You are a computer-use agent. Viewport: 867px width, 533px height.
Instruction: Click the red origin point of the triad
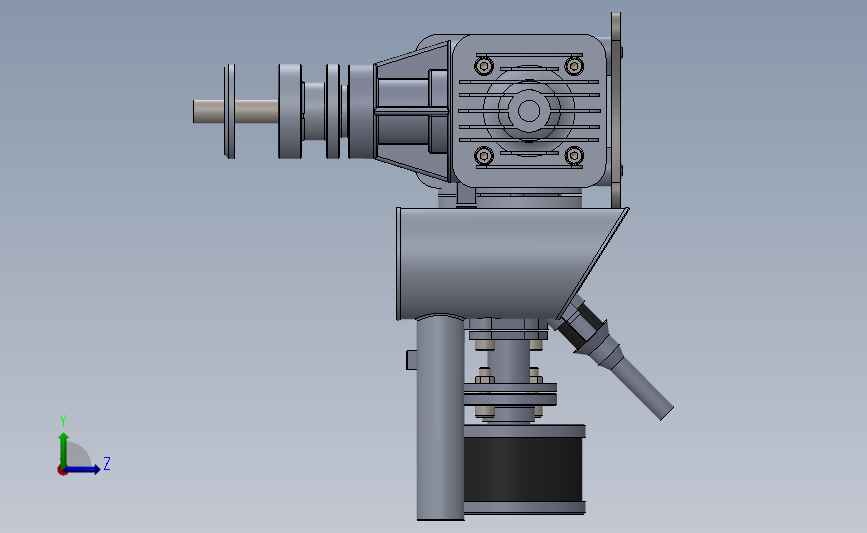coord(62,471)
